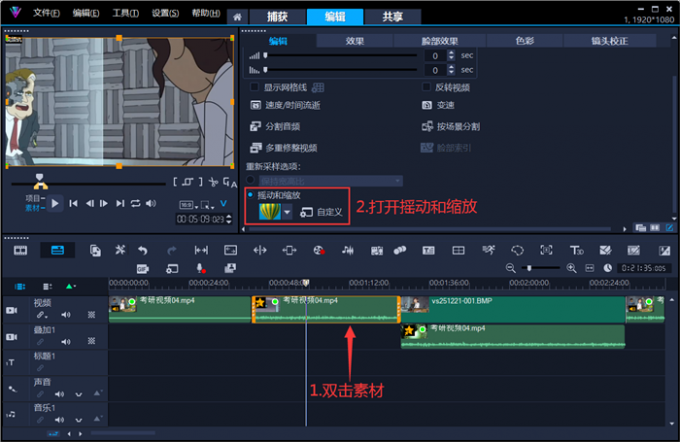680x442 pixels.
Task: Open the 编辑(E) menu
Action: tap(86, 13)
